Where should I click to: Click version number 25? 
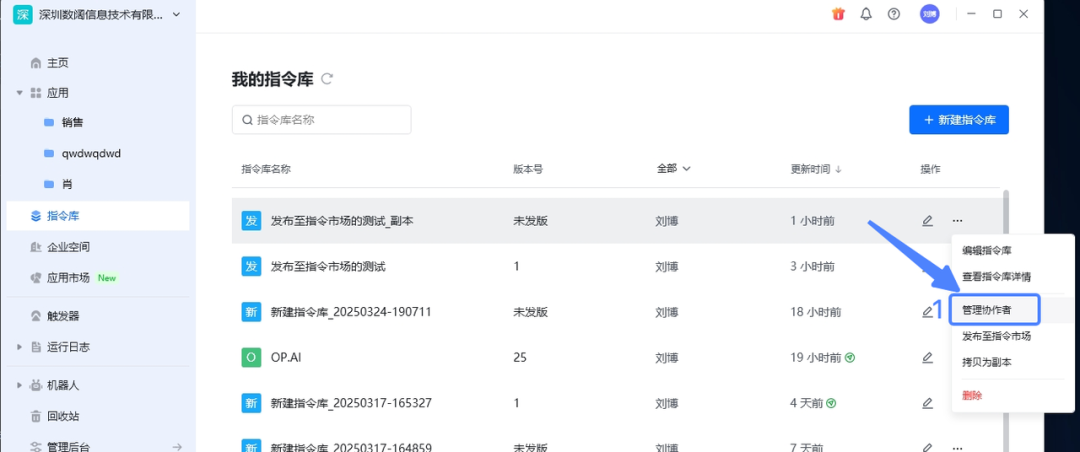pyautogui.click(x=520, y=358)
